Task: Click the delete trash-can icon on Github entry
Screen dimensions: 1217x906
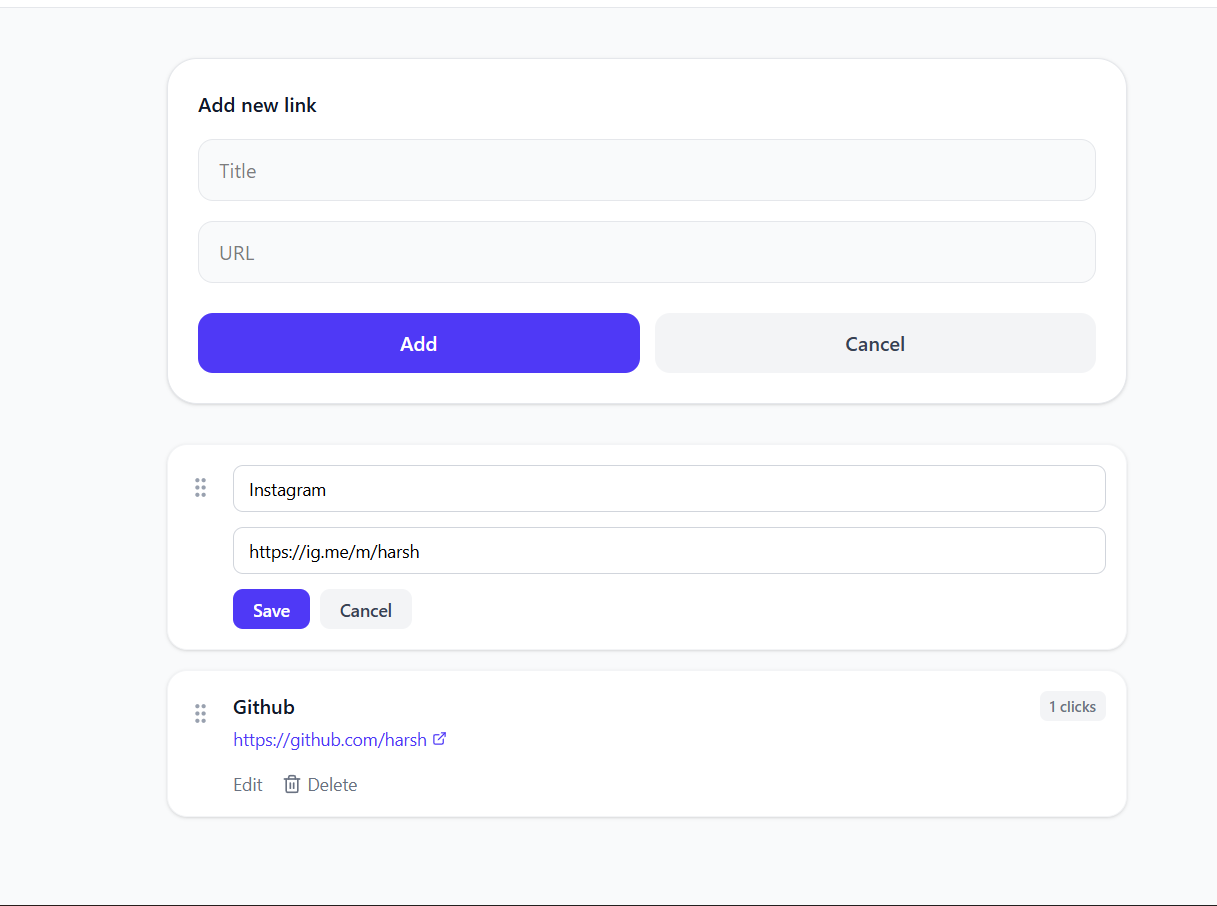Action: click(291, 784)
